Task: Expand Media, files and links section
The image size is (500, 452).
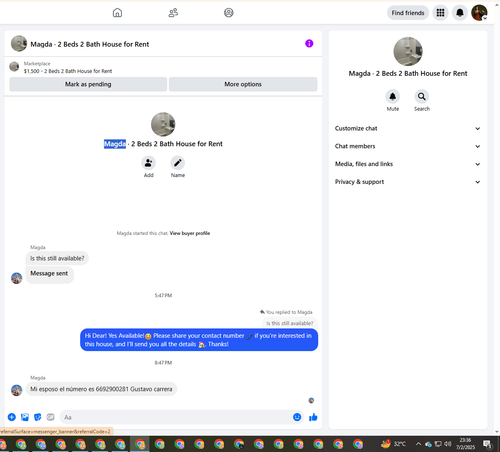Action: pyautogui.click(x=408, y=164)
